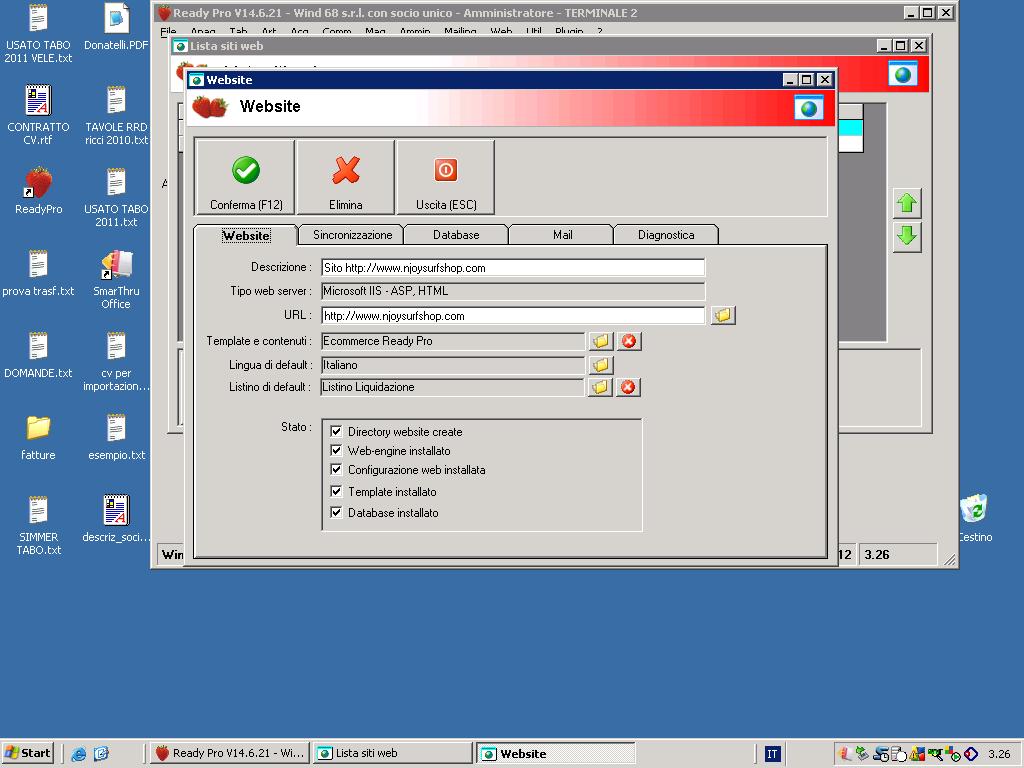Open the Web menu in Ready Pro
This screenshot has width=1024, height=768.
coord(501,31)
